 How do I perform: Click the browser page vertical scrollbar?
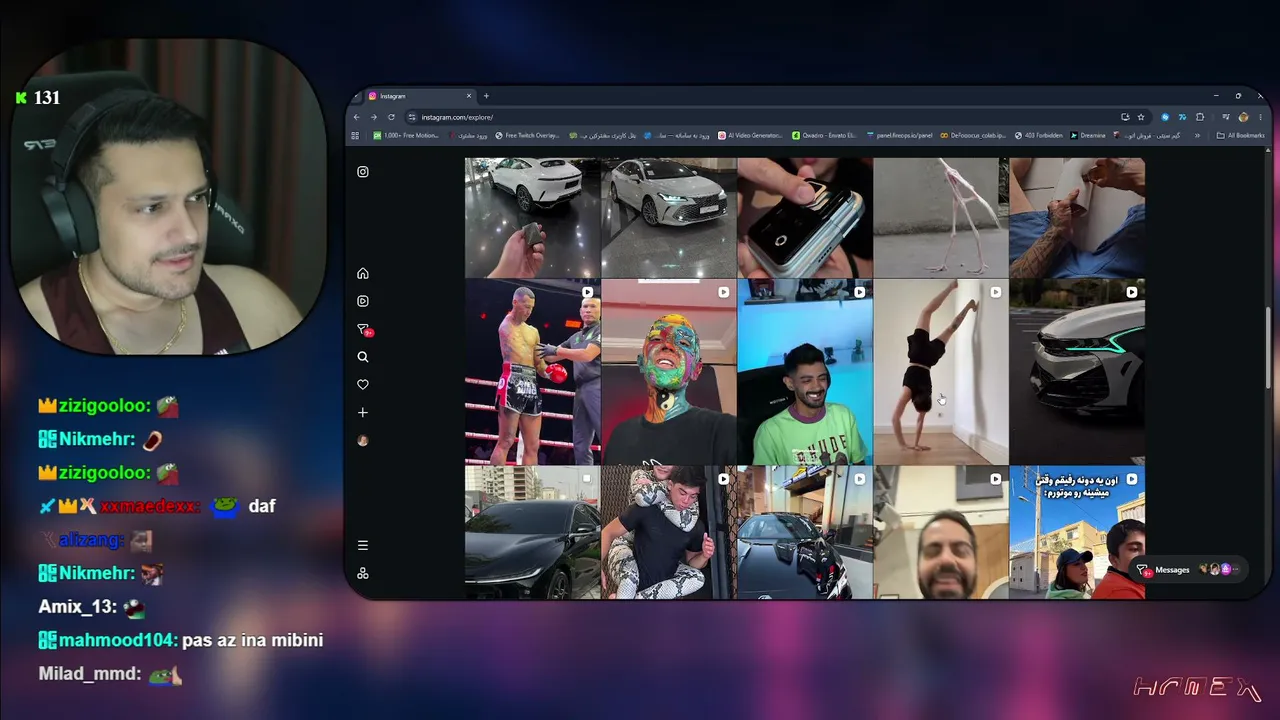click(x=1267, y=348)
